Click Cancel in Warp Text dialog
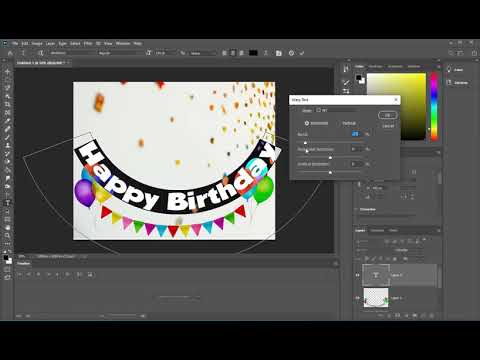The image size is (480, 360). pyautogui.click(x=388, y=126)
